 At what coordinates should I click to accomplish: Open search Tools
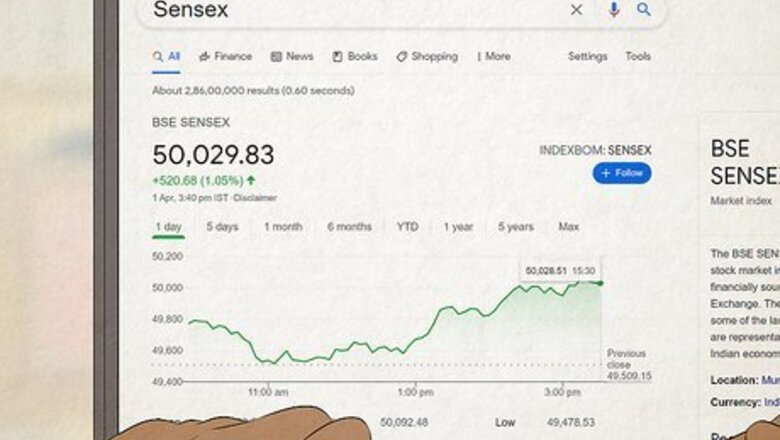[638, 57]
